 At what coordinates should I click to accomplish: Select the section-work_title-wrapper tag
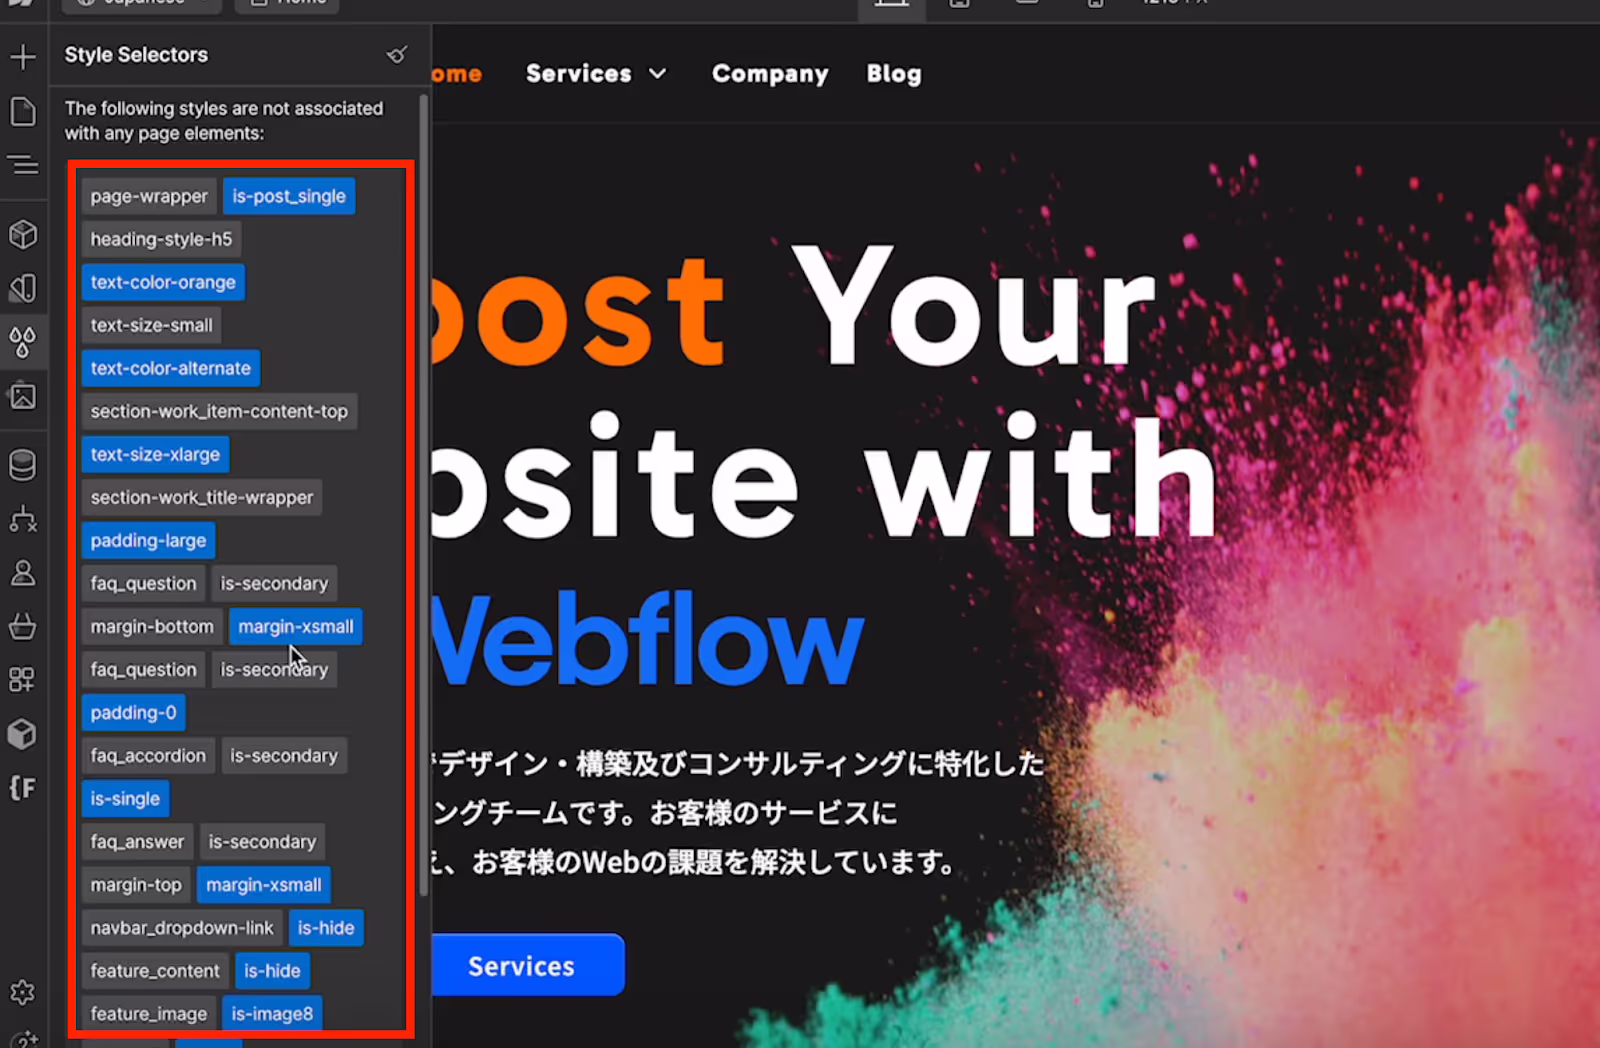click(x=202, y=498)
